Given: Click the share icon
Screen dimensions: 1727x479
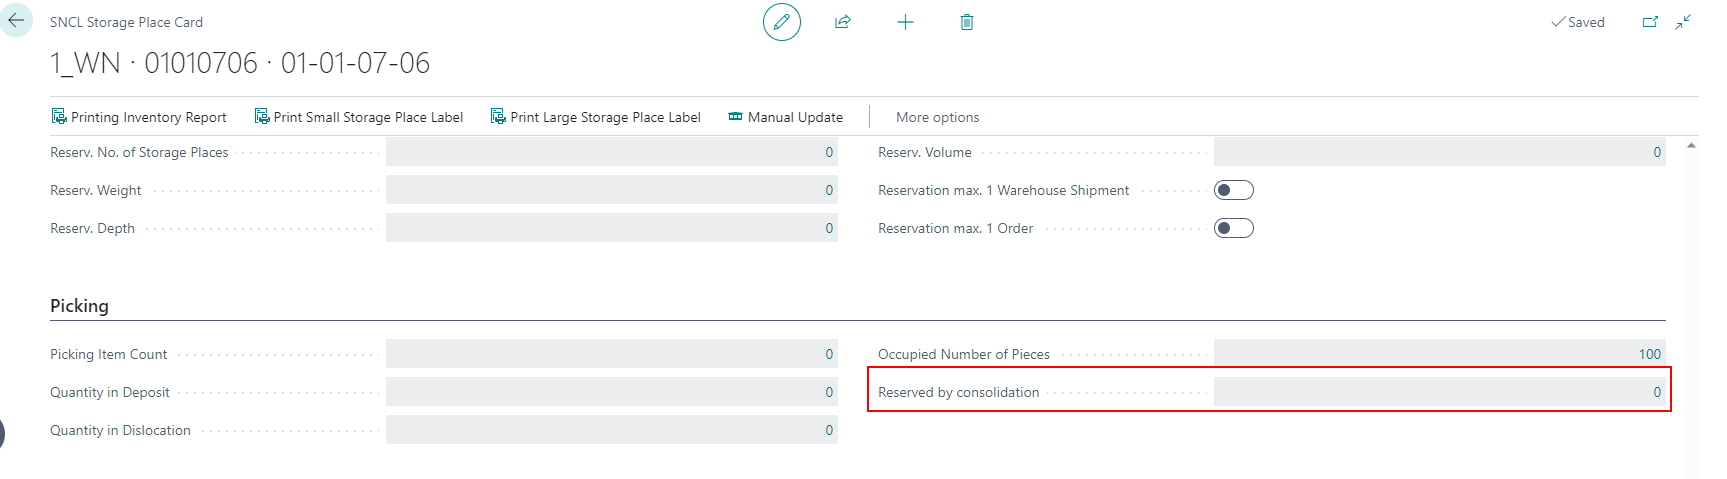Looking at the screenshot, I should pos(843,22).
